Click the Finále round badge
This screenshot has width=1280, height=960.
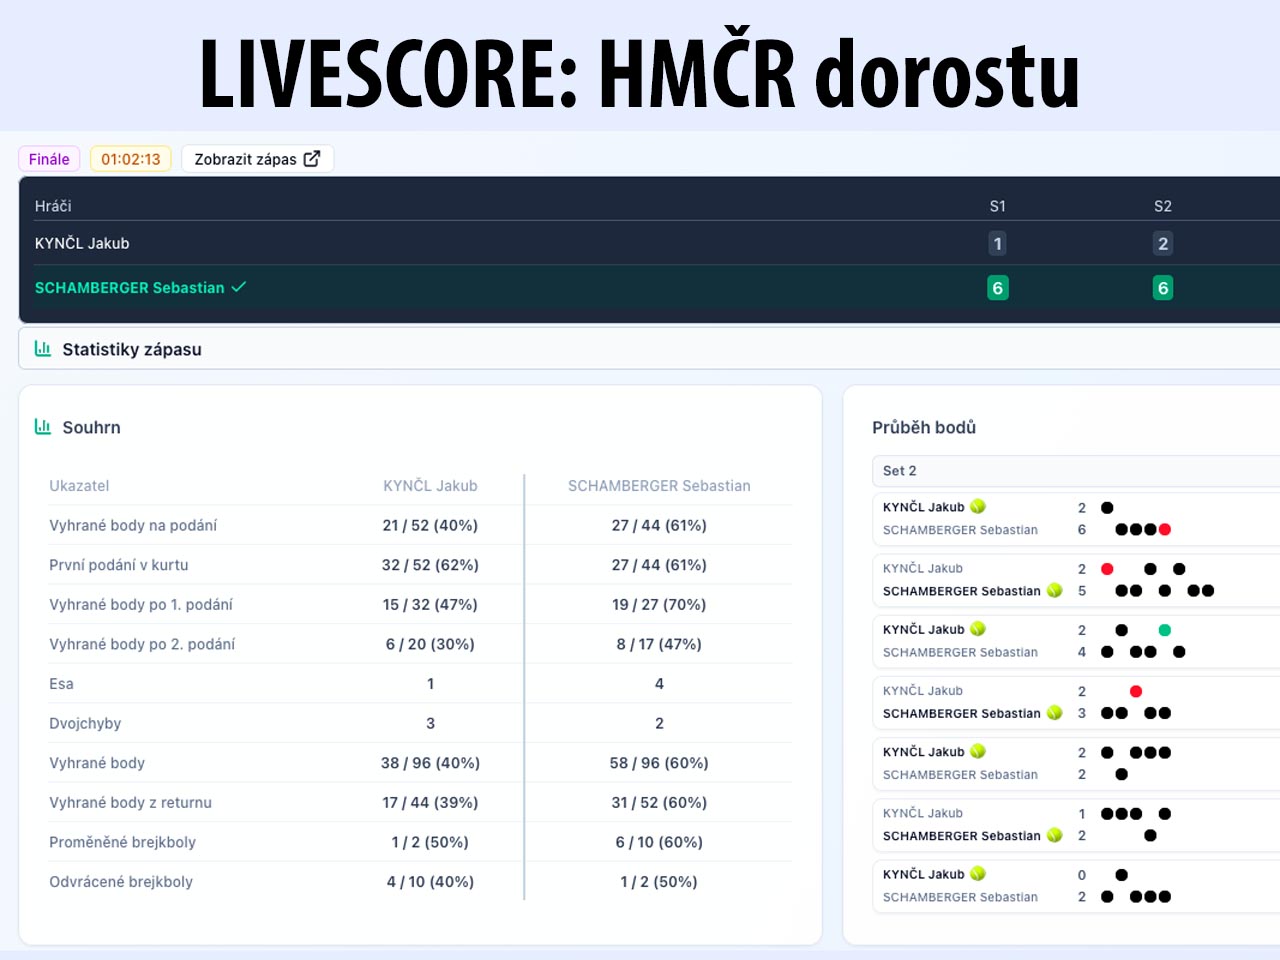(x=49, y=159)
